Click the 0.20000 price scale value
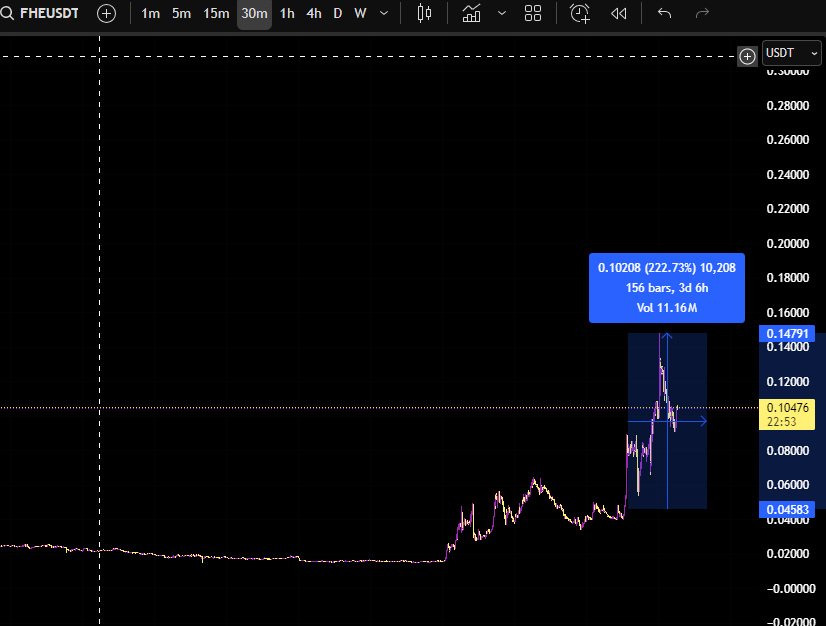Image resolution: width=826 pixels, height=626 pixels. pyautogui.click(x=788, y=243)
